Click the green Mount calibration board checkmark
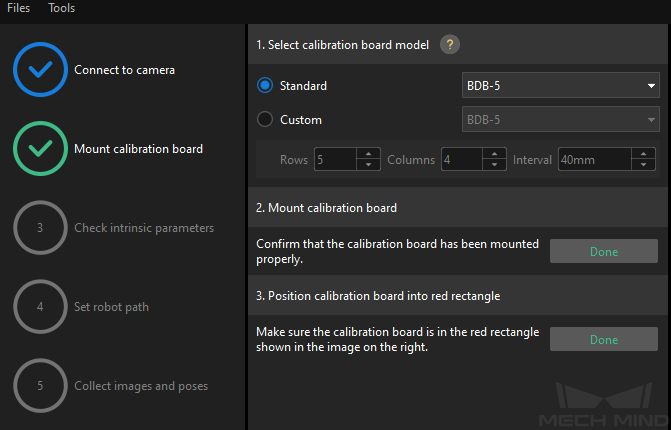 coord(40,149)
